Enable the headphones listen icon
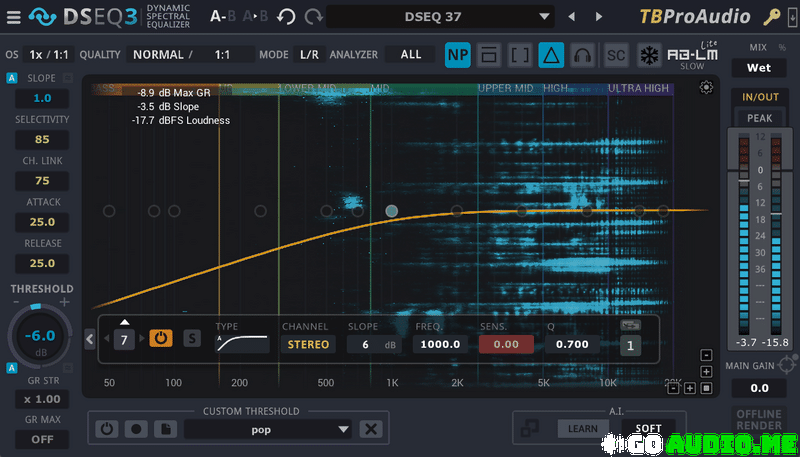800x457 pixels. 583,55
